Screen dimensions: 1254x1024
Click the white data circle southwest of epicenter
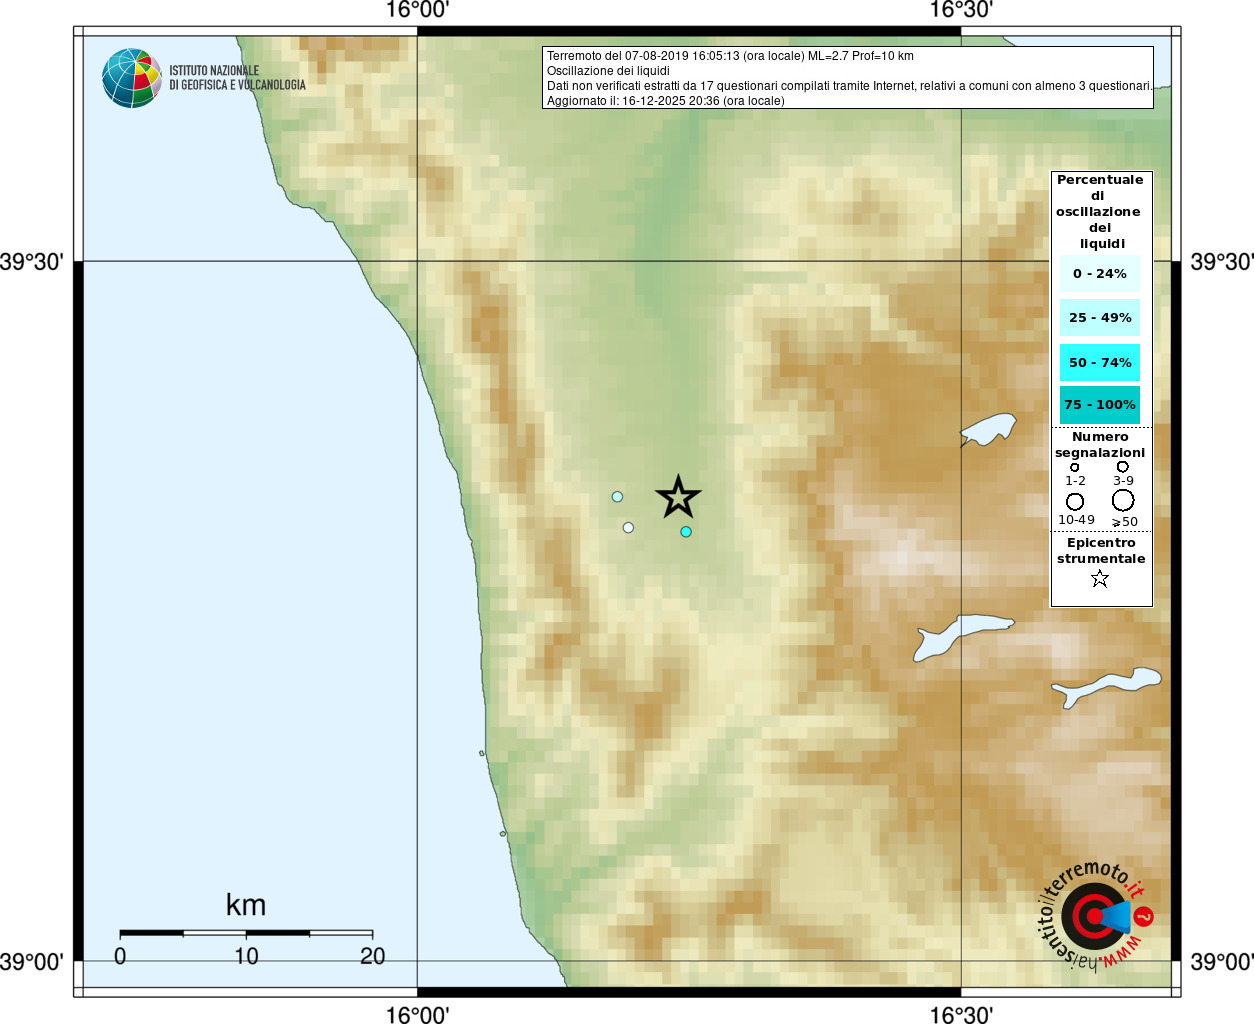tap(628, 528)
